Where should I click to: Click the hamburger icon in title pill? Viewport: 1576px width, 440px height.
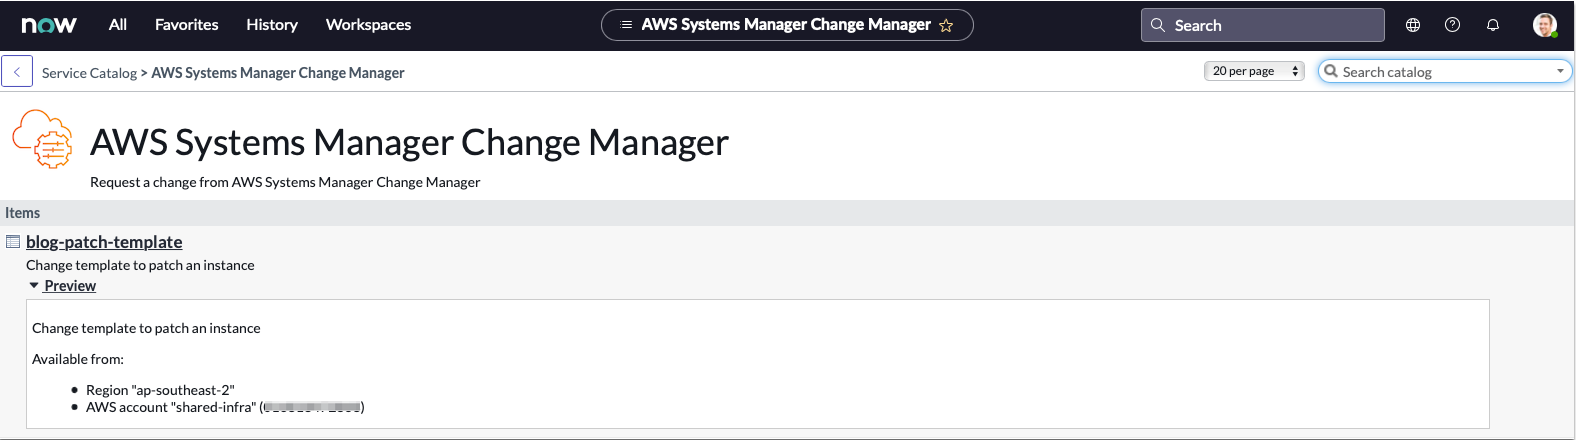pyautogui.click(x=626, y=25)
